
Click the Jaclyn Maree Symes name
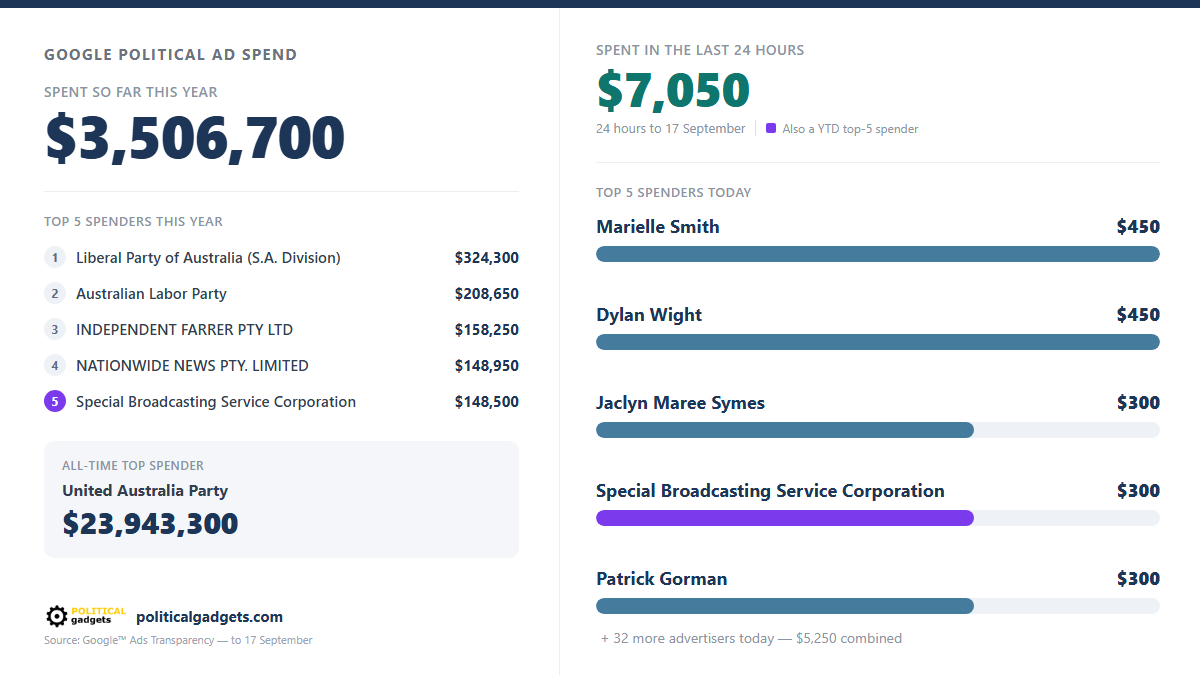[680, 403]
